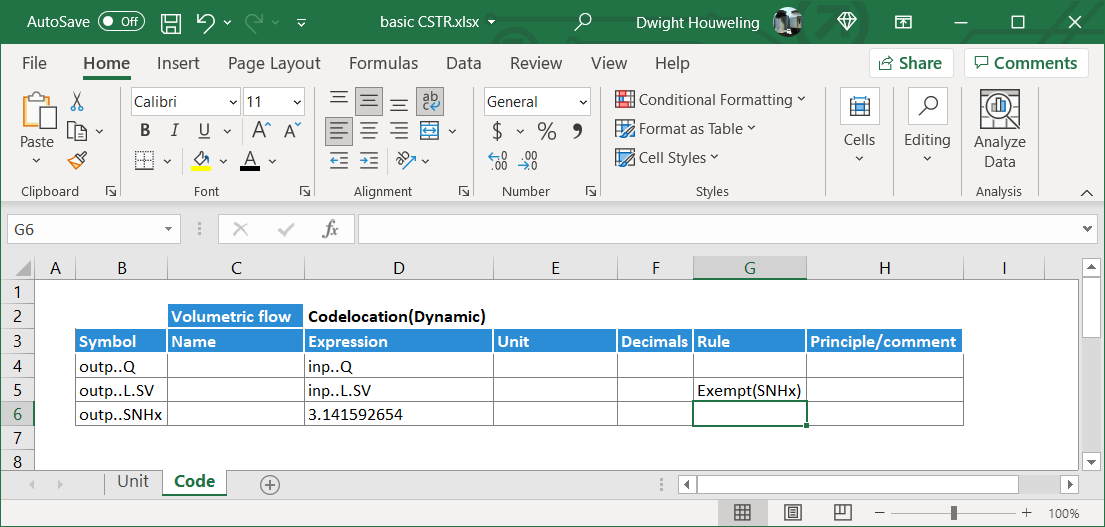Click the Insert Function fx icon
The height and width of the screenshot is (527, 1105).
pos(330,229)
